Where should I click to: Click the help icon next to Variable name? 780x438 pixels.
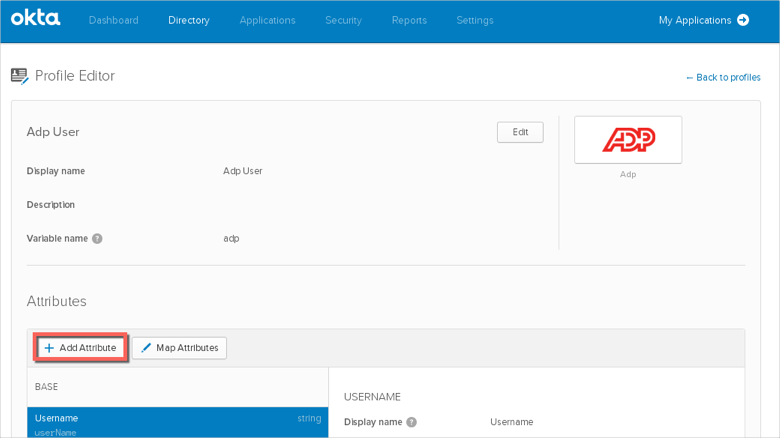[97, 239]
